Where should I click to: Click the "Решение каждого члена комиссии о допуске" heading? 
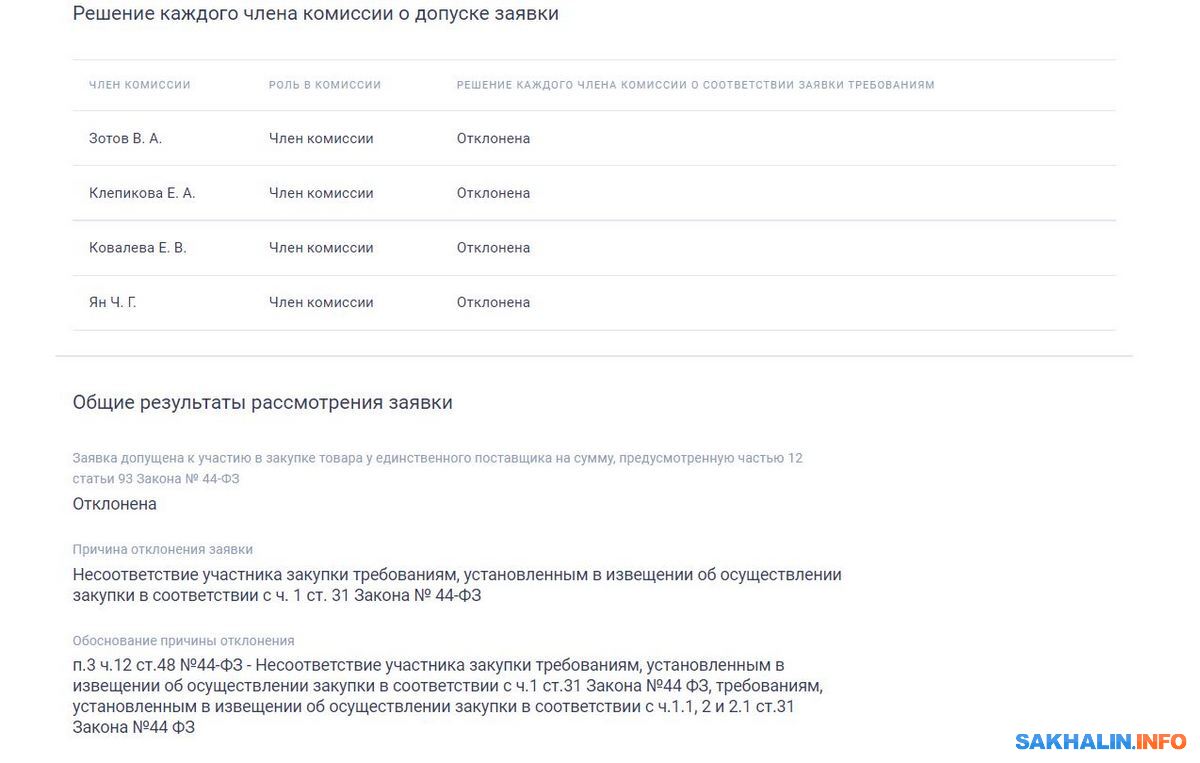315,14
